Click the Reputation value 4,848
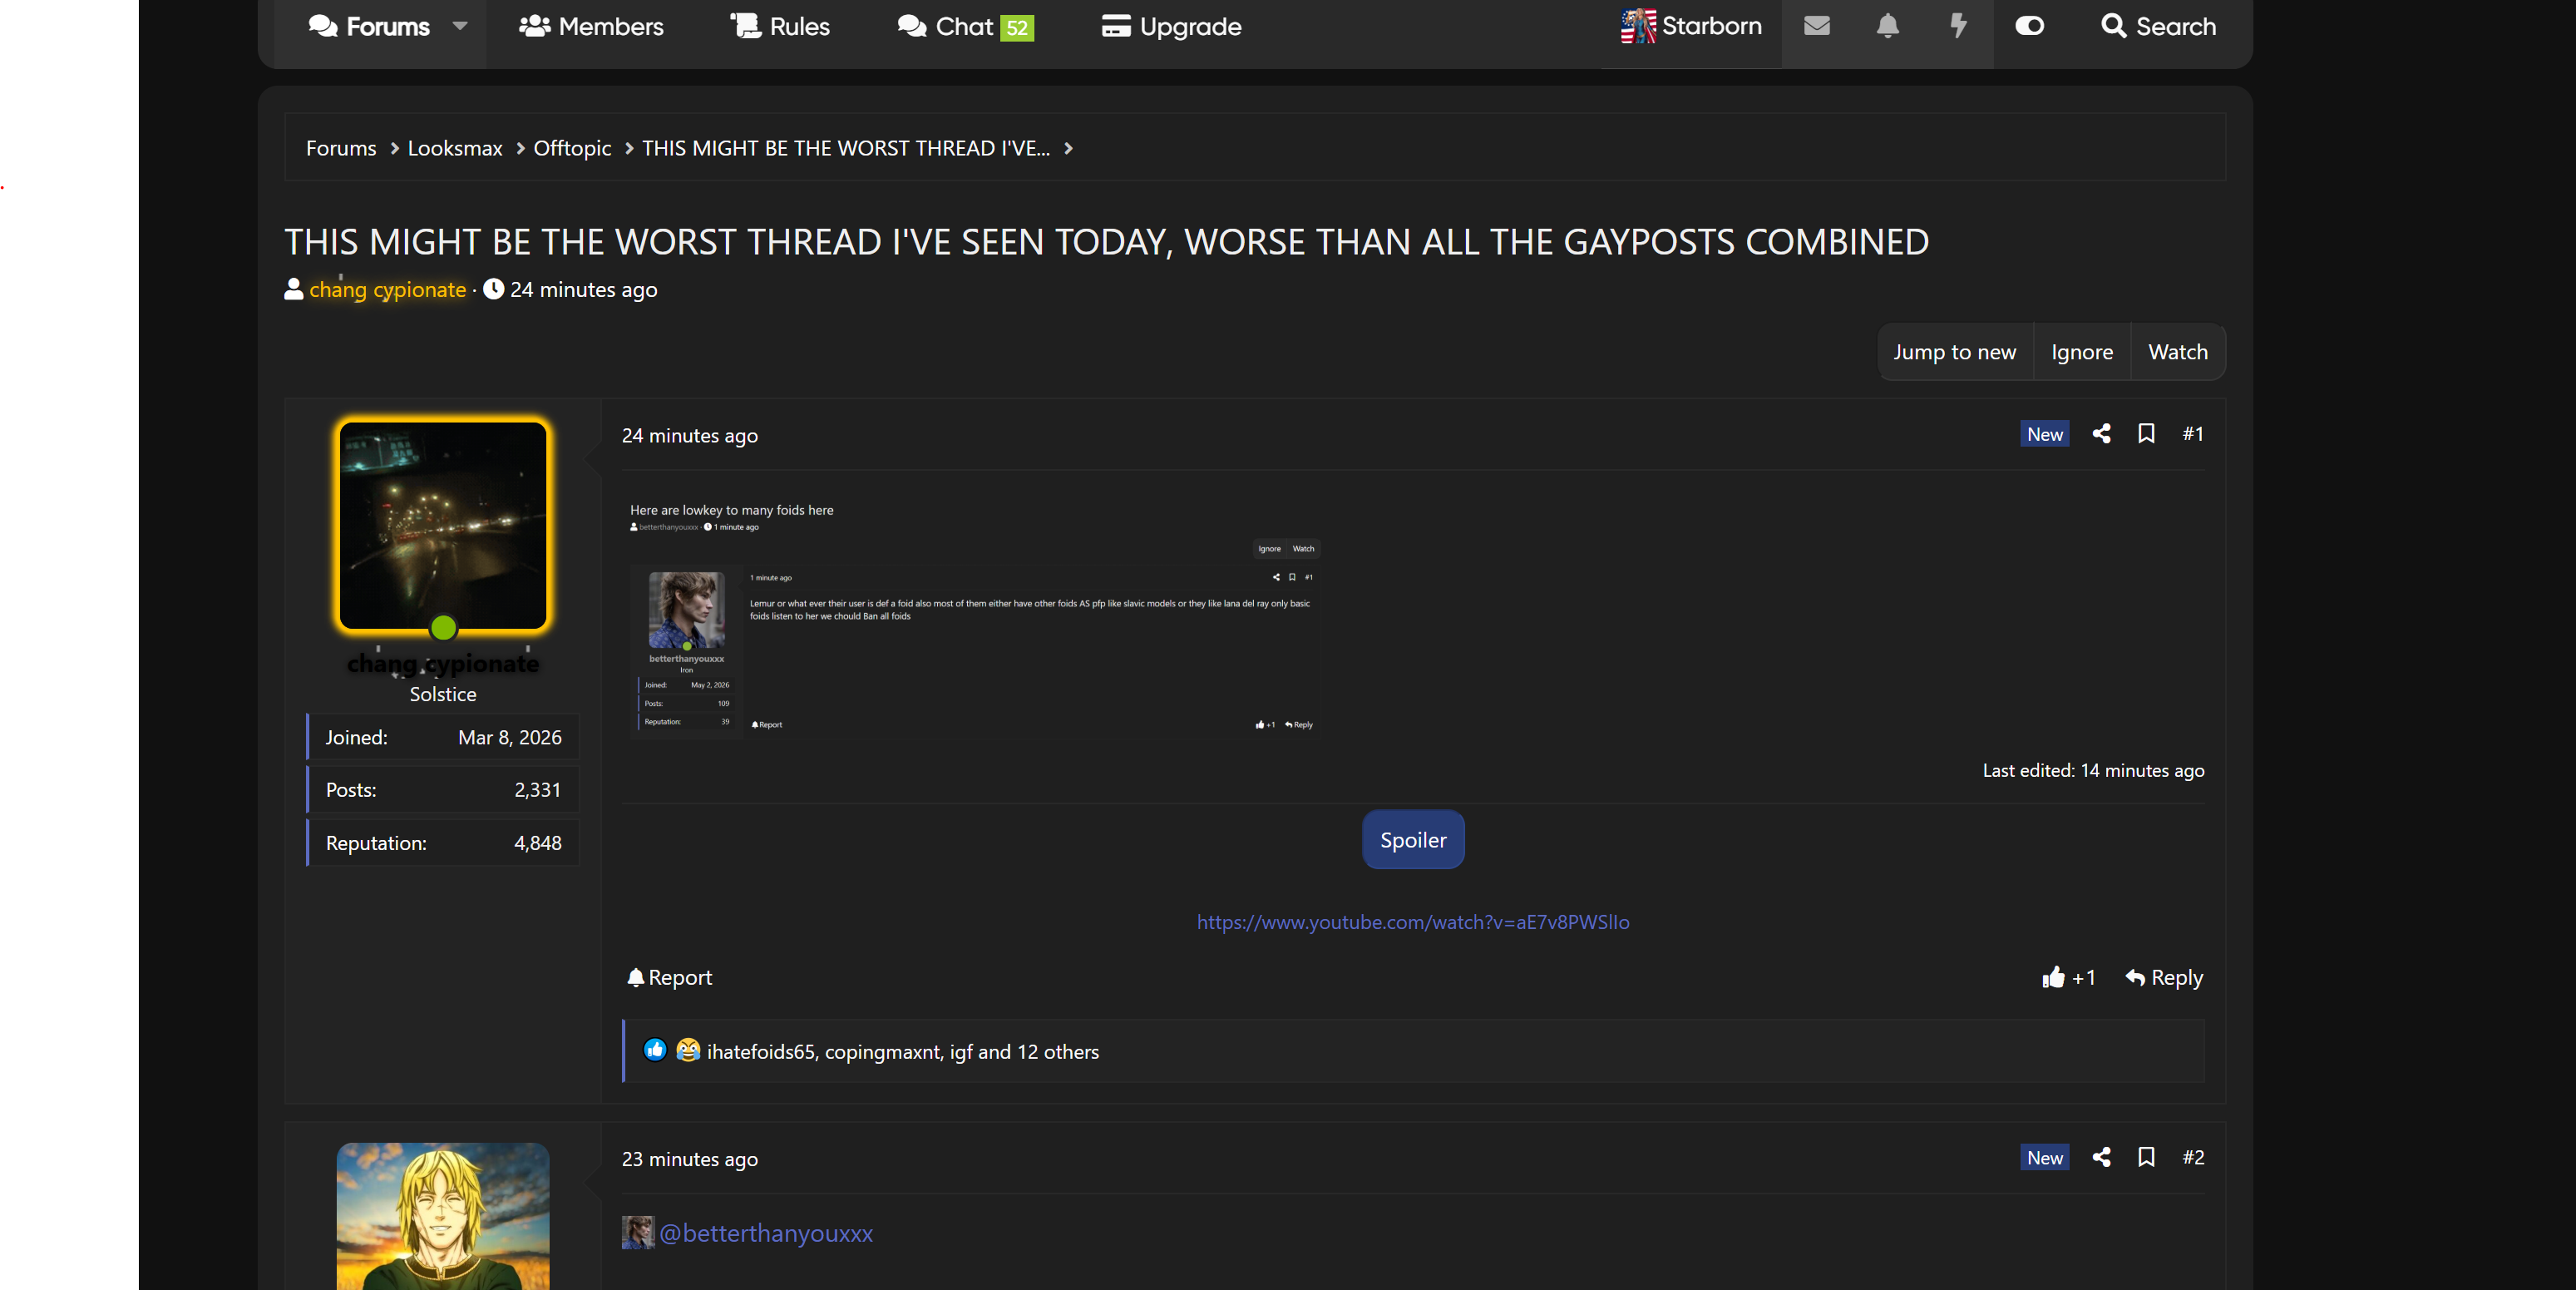 point(537,843)
